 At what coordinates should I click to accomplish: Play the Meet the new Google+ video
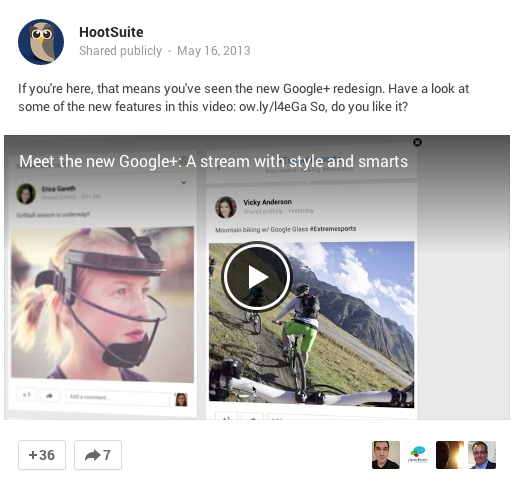pyautogui.click(x=256, y=277)
